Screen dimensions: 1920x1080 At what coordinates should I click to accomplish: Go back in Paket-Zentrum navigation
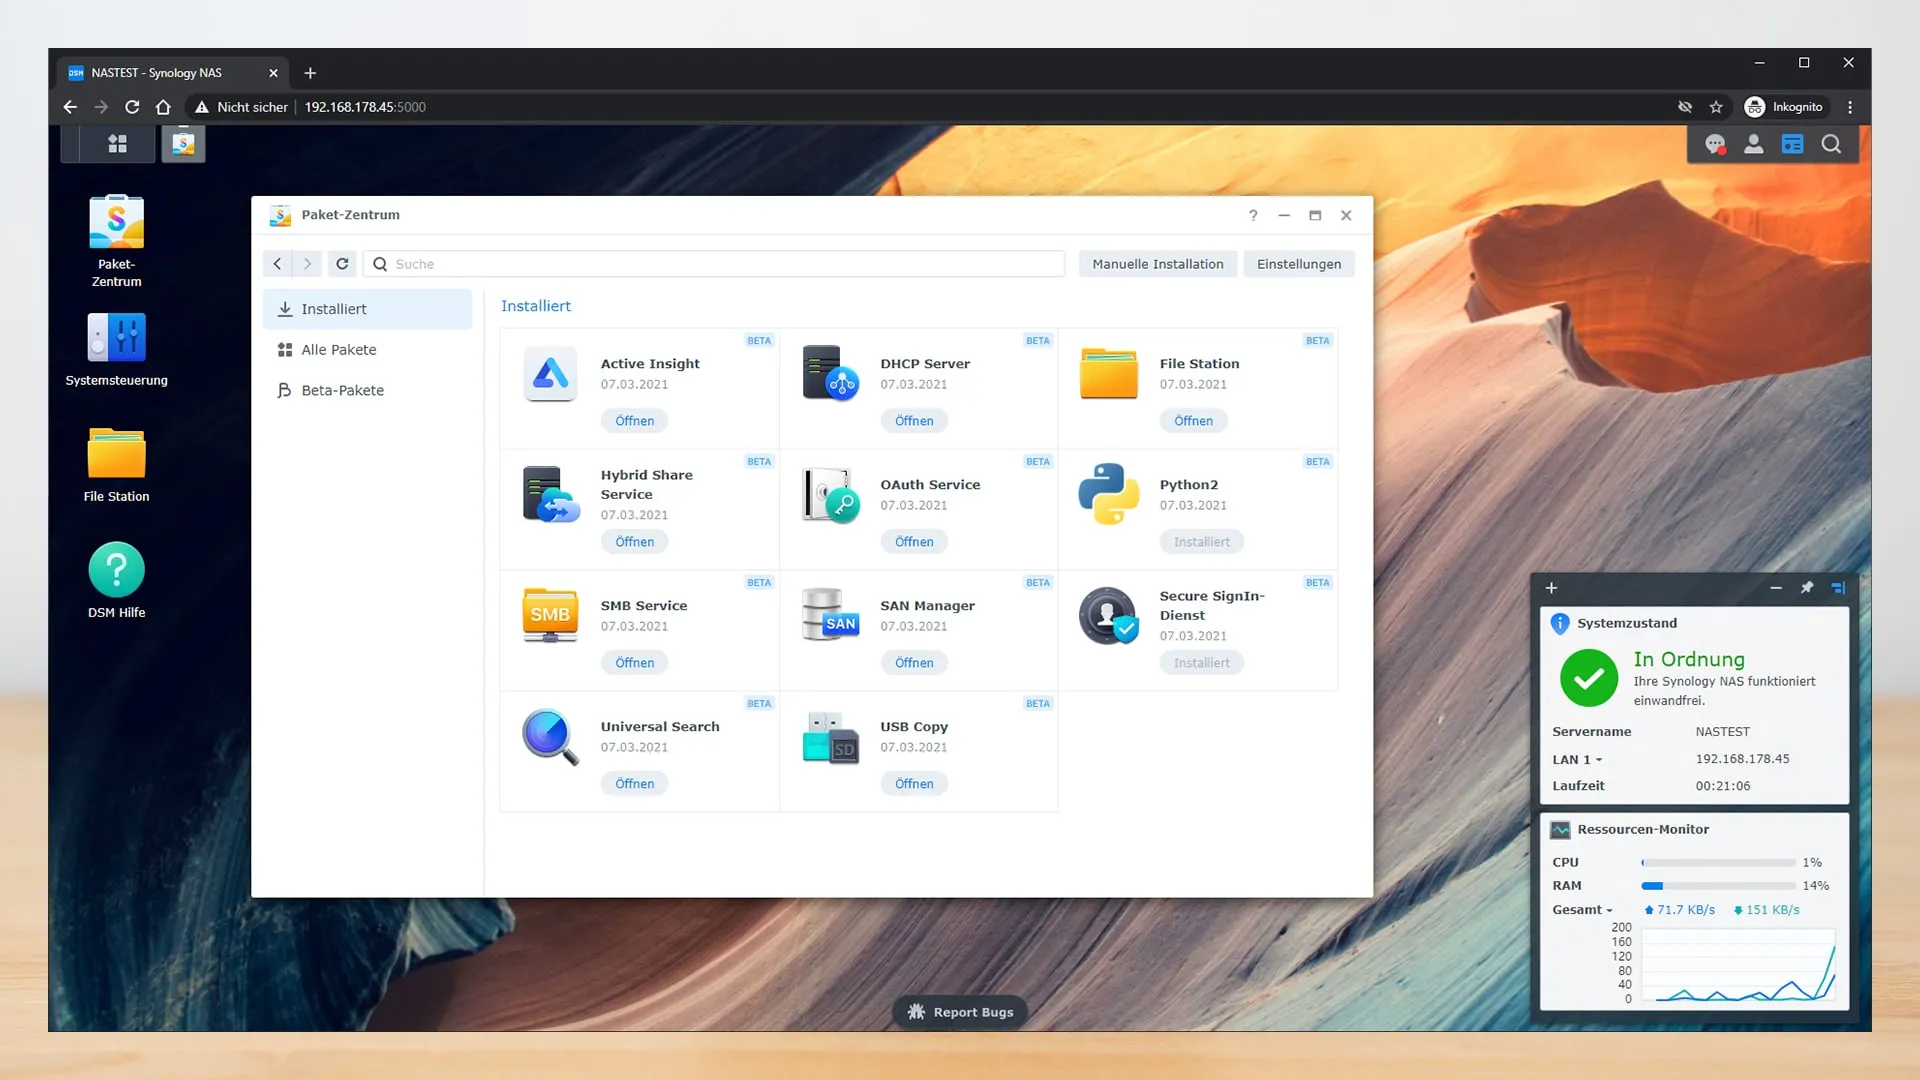pyautogui.click(x=277, y=264)
